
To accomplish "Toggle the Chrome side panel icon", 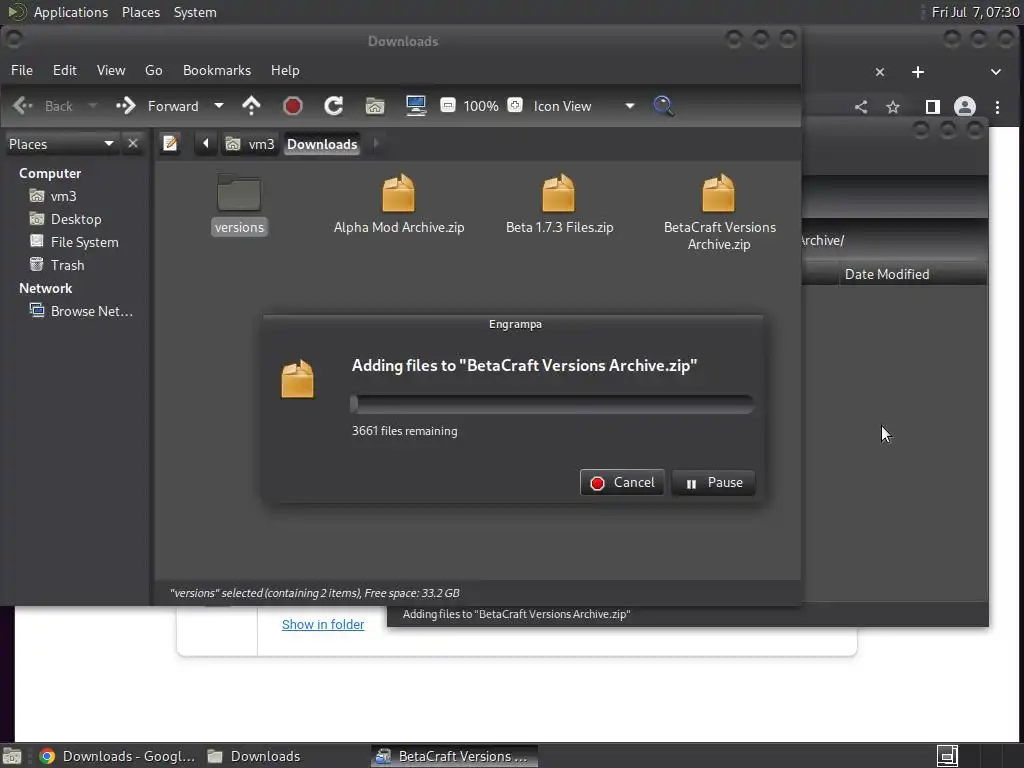I will [932, 106].
